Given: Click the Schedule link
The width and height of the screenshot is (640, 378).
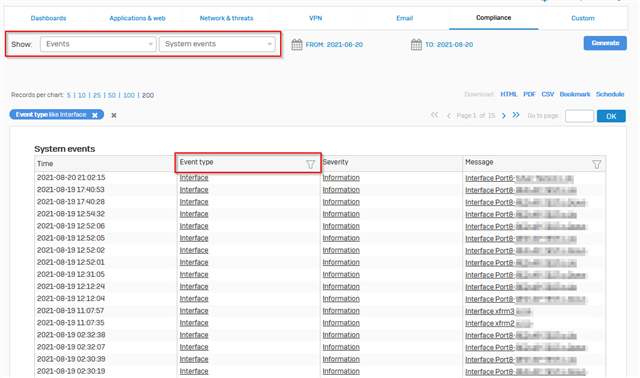Looking at the screenshot, I should (x=610, y=94).
